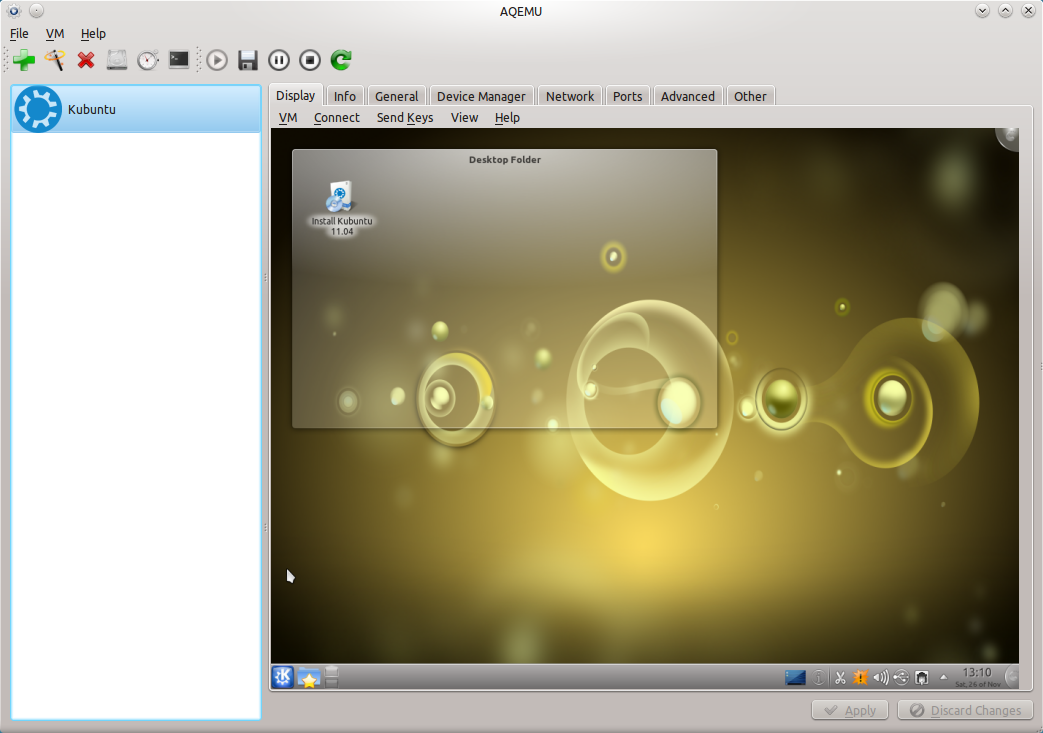Open the terminal console toolbar icon
The image size is (1043, 733).
tap(179, 61)
